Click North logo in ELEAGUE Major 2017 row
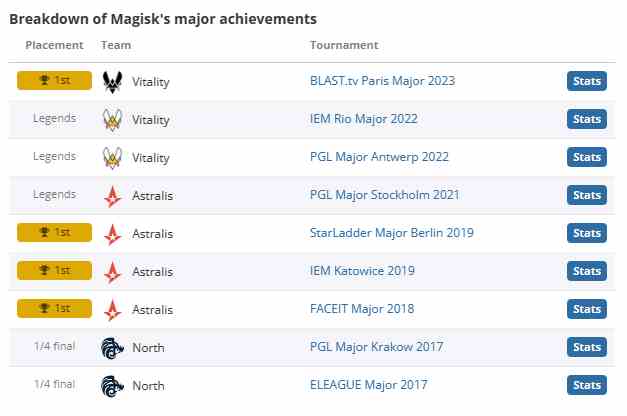The height and width of the screenshot is (416, 627). (x=112, y=386)
